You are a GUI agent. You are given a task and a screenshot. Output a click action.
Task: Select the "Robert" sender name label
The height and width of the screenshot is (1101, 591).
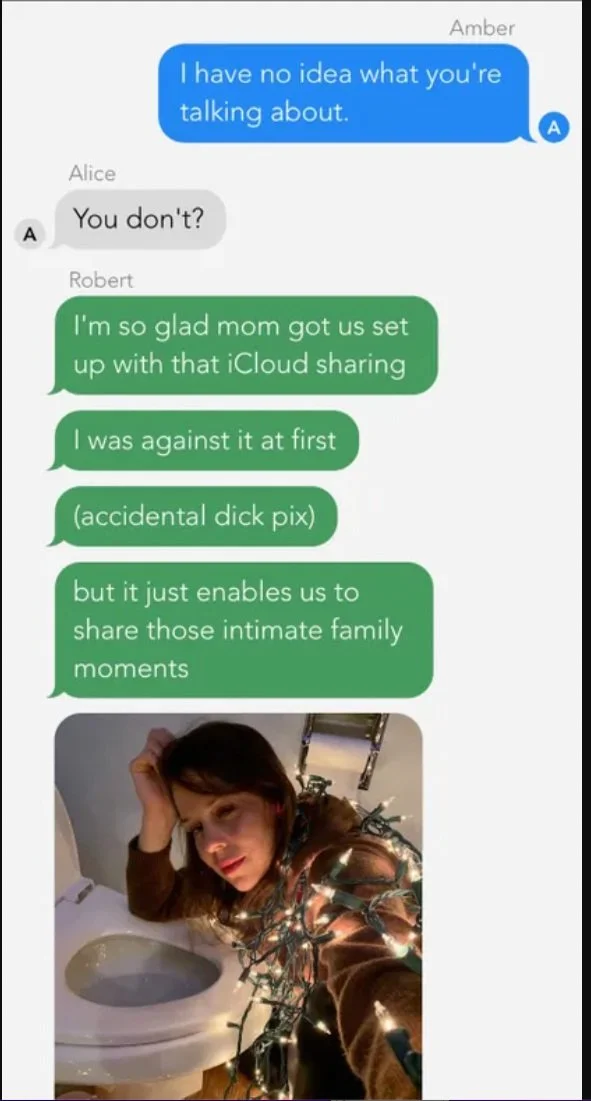coord(100,279)
